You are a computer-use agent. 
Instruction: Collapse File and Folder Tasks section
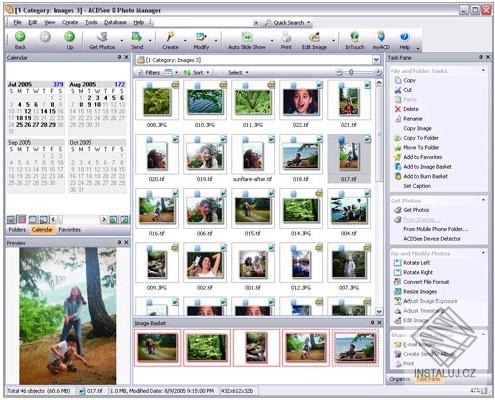pos(483,70)
